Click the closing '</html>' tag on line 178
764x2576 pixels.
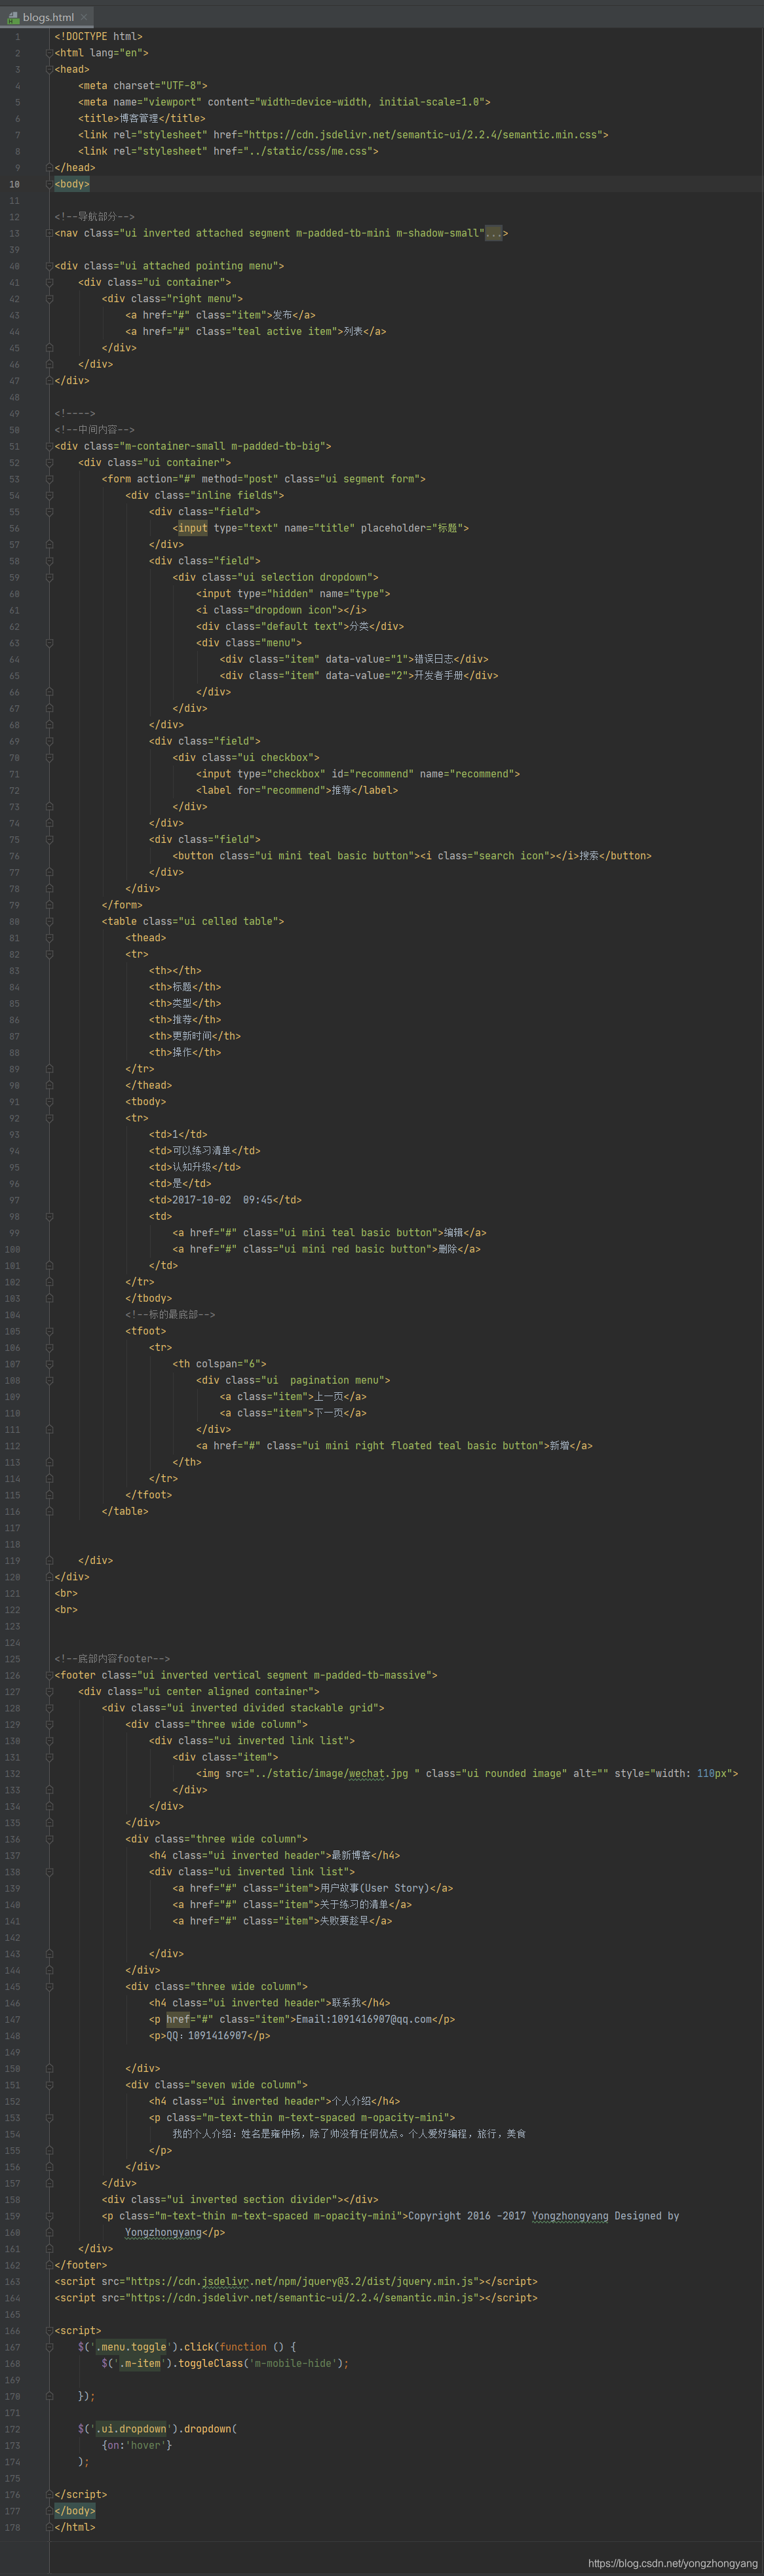75,2527
